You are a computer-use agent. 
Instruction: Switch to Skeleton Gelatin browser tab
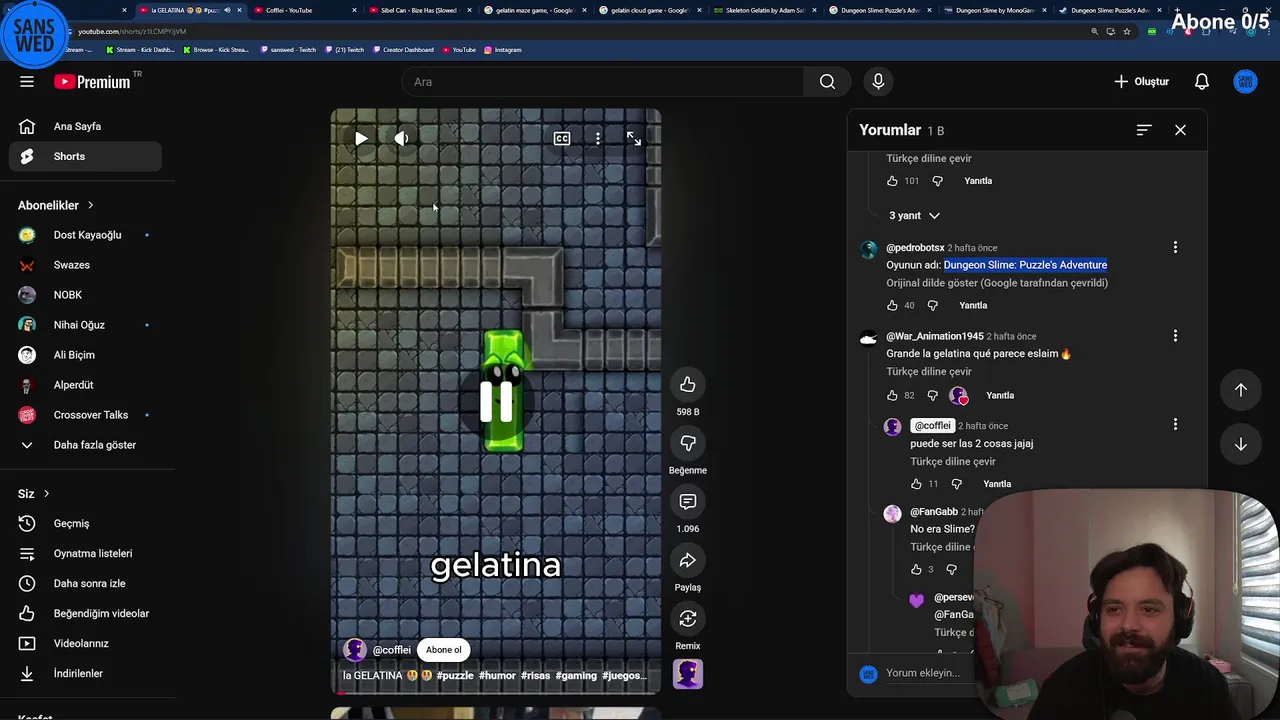pos(768,10)
